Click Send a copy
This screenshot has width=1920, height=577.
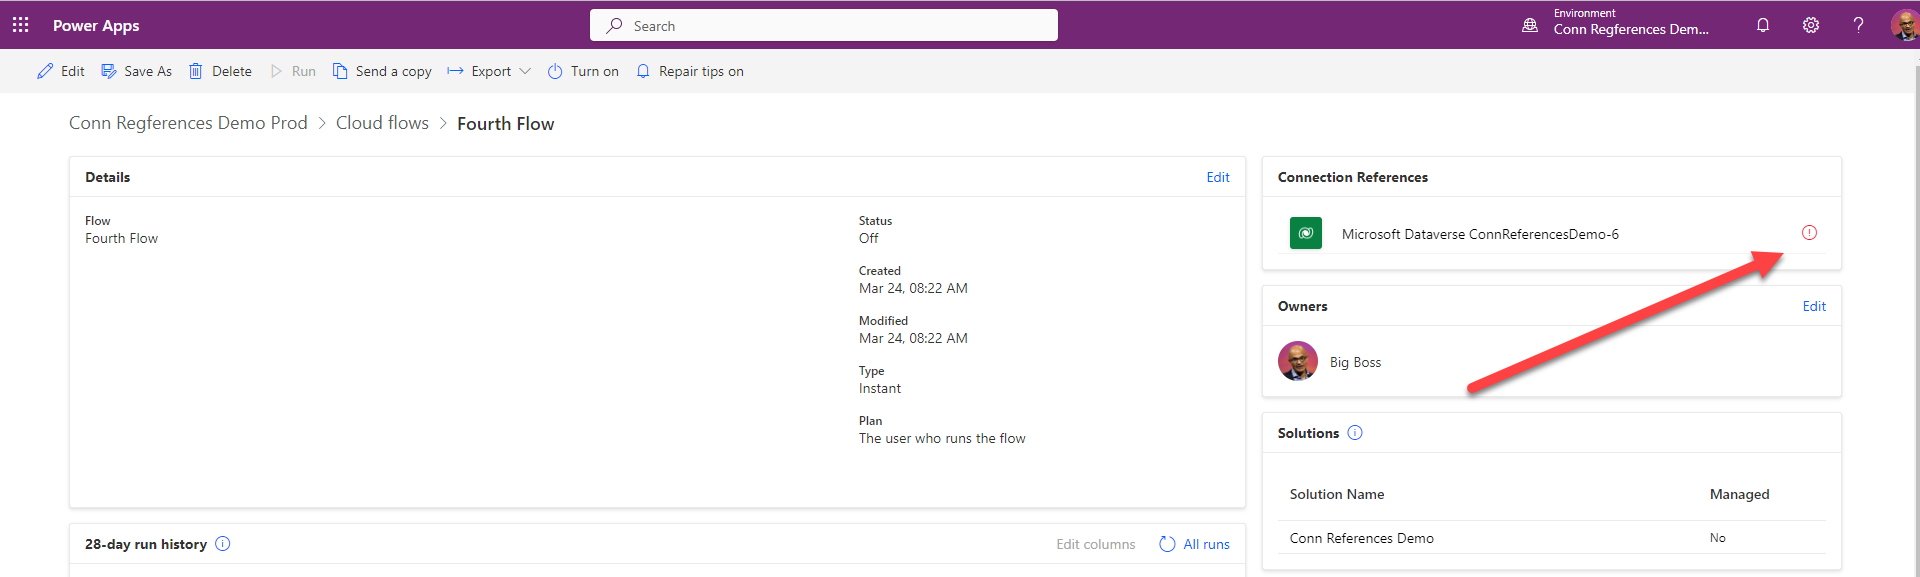point(382,71)
